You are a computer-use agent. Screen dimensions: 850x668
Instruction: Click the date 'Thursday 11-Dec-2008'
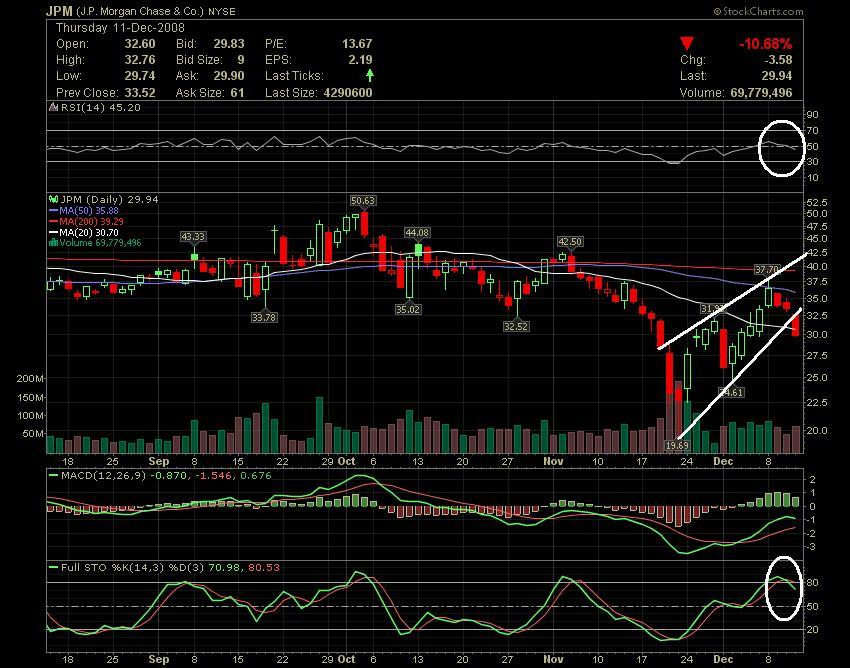pyautogui.click(x=120, y=28)
